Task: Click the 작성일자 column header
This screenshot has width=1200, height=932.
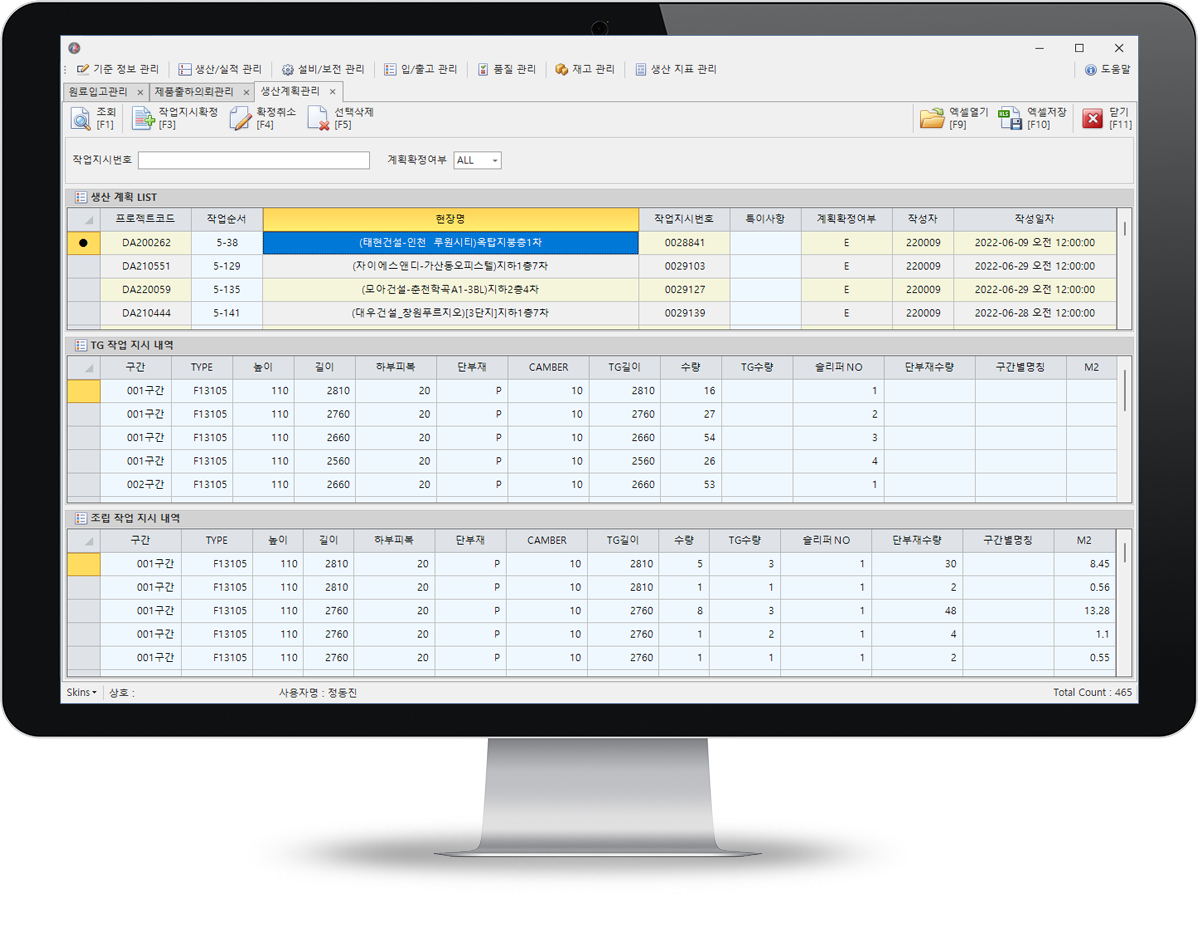Action: point(1034,219)
